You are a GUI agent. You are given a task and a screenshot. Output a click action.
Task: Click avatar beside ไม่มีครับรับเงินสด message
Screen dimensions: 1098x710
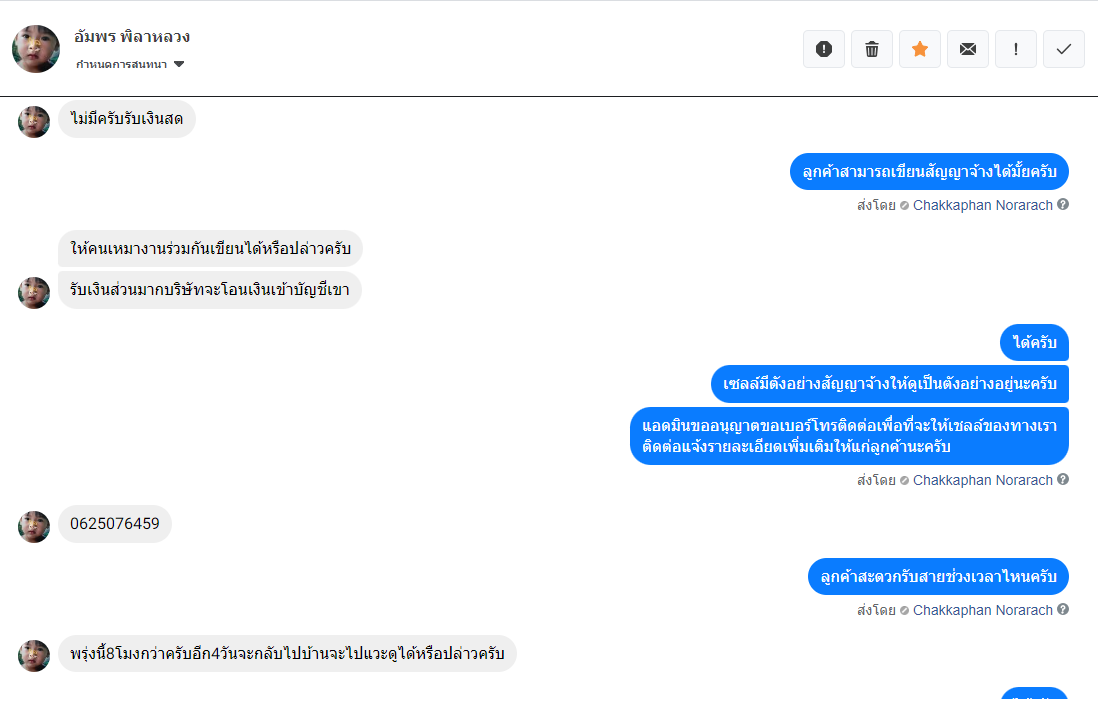(34, 122)
